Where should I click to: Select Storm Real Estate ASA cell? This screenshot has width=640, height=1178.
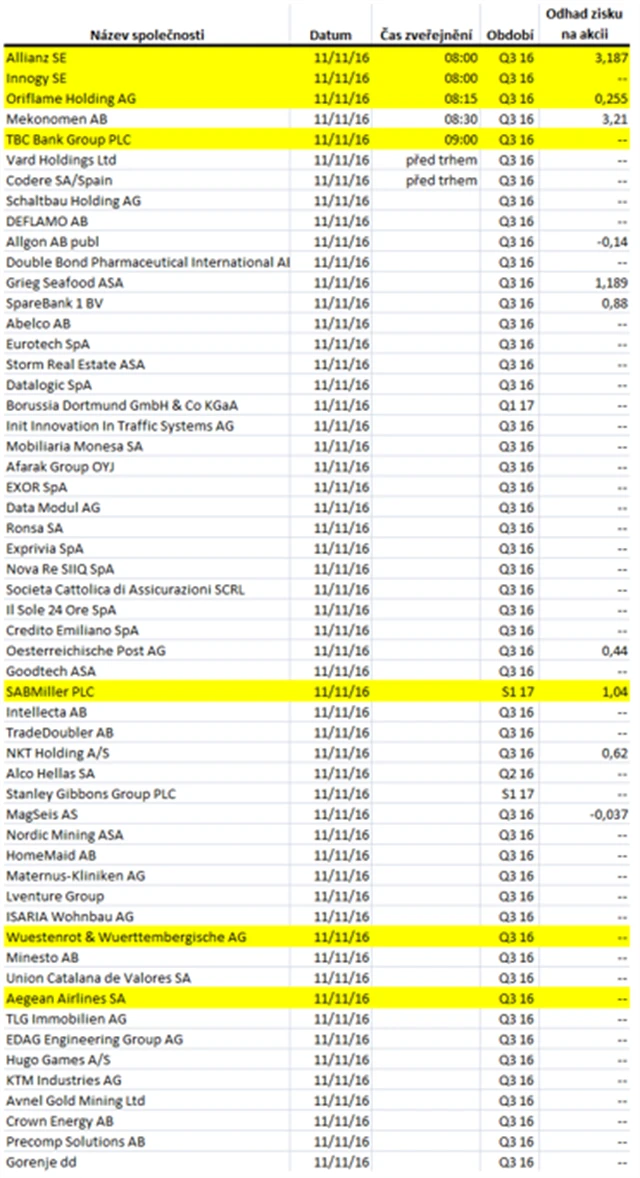coord(76,364)
